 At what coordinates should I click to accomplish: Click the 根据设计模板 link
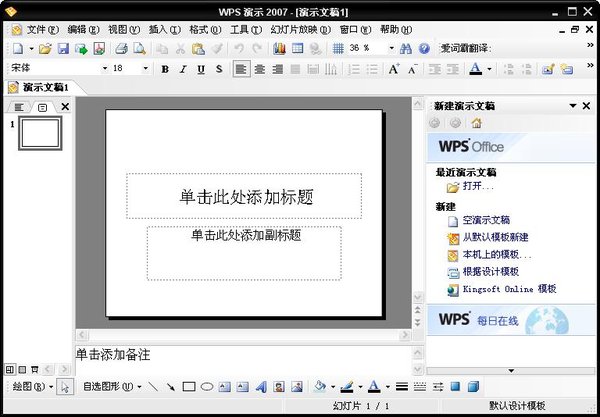[491, 272]
